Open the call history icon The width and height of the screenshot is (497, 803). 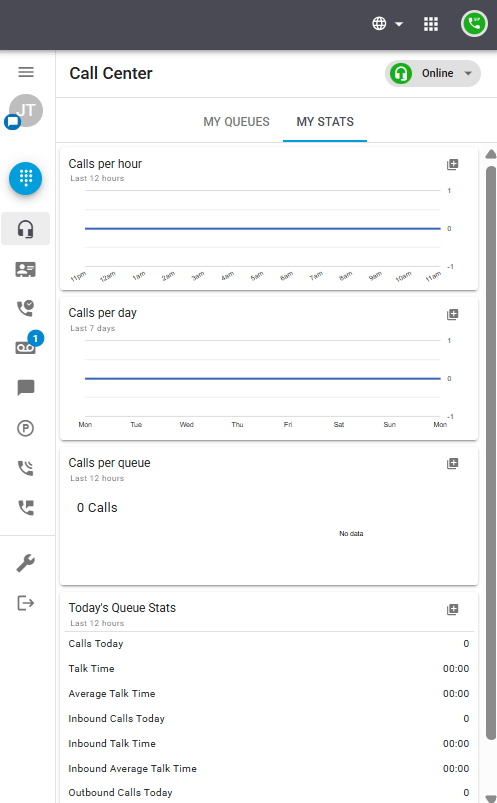point(26,308)
